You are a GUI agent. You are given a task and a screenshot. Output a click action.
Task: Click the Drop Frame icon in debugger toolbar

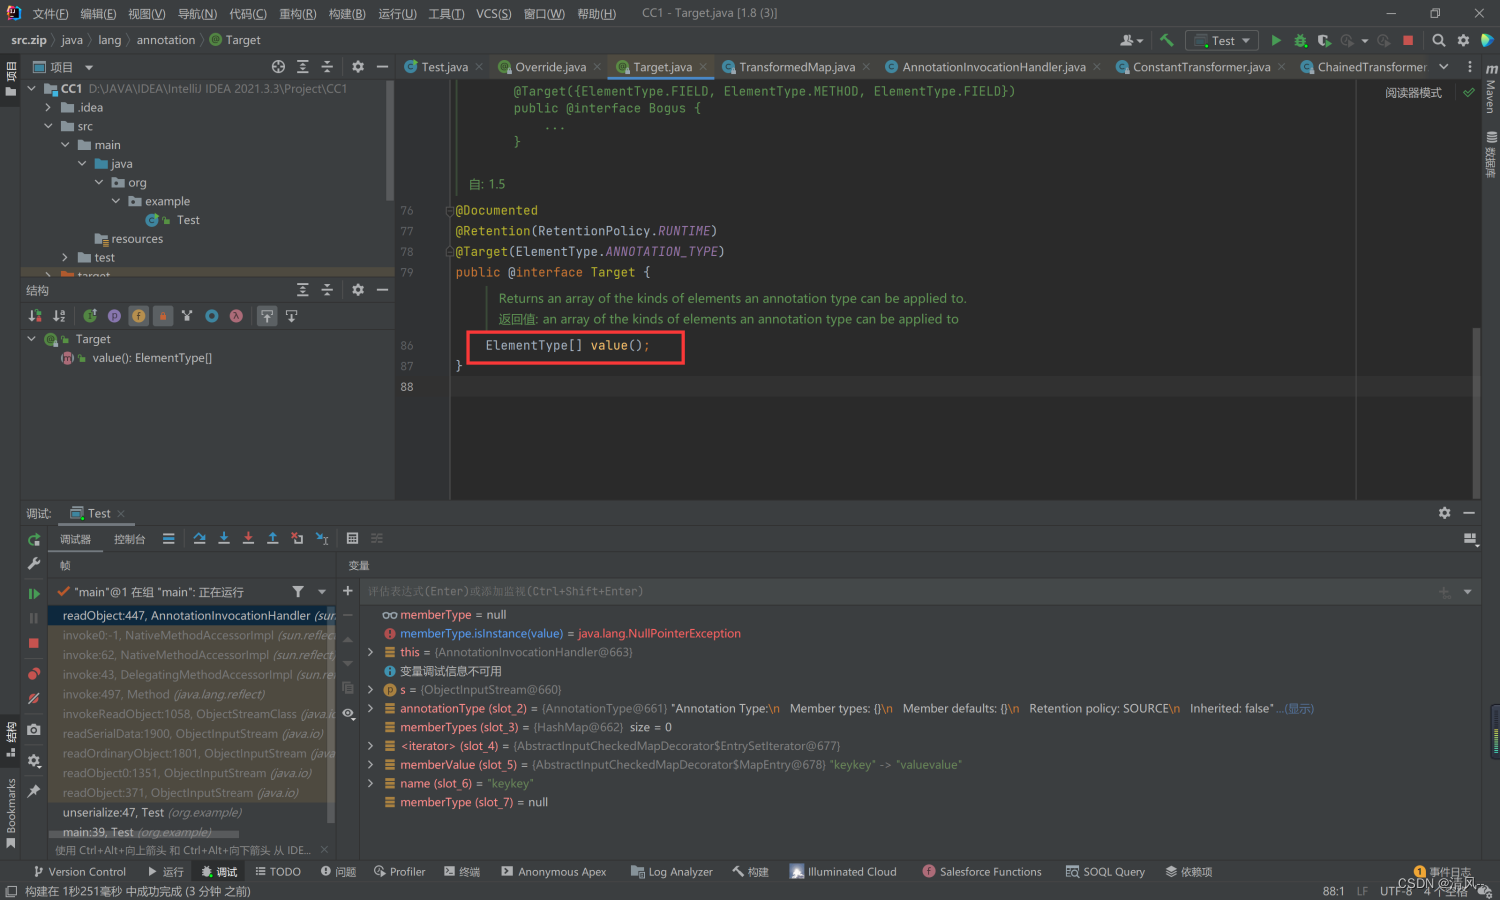tap(297, 538)
